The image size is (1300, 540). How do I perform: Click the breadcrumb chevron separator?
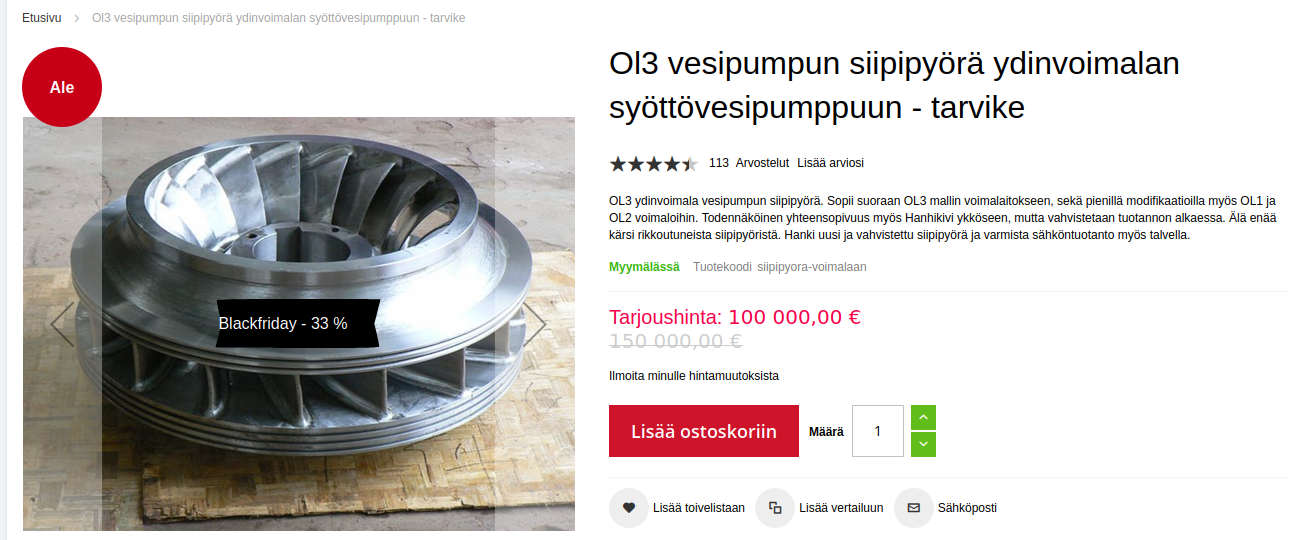[x=76, y=18]
